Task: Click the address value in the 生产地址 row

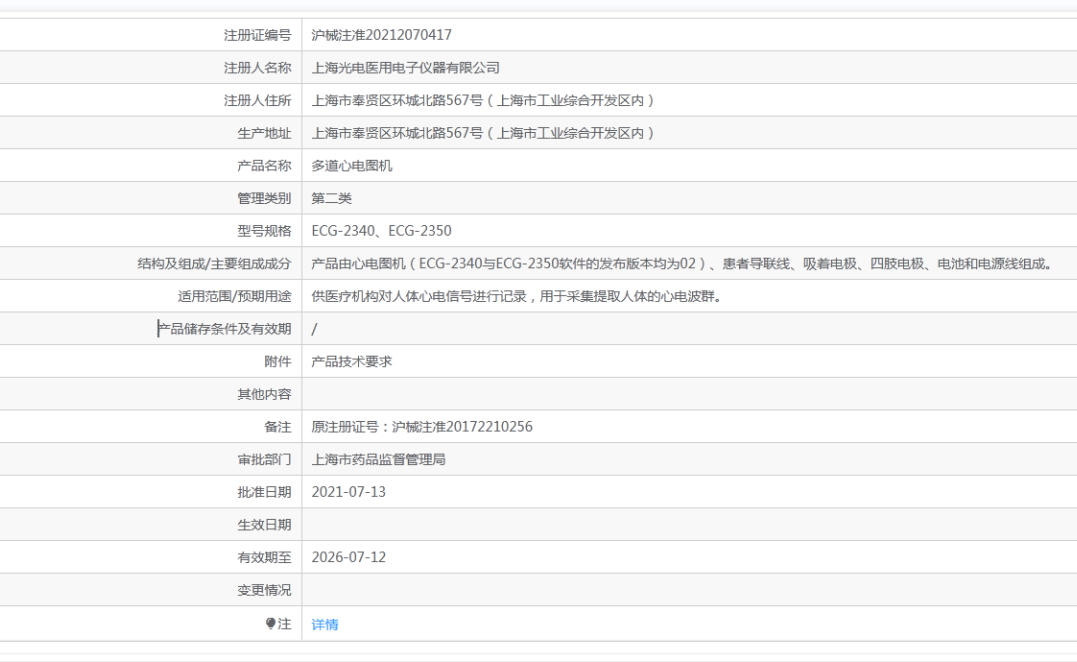Action: point(483,133)
